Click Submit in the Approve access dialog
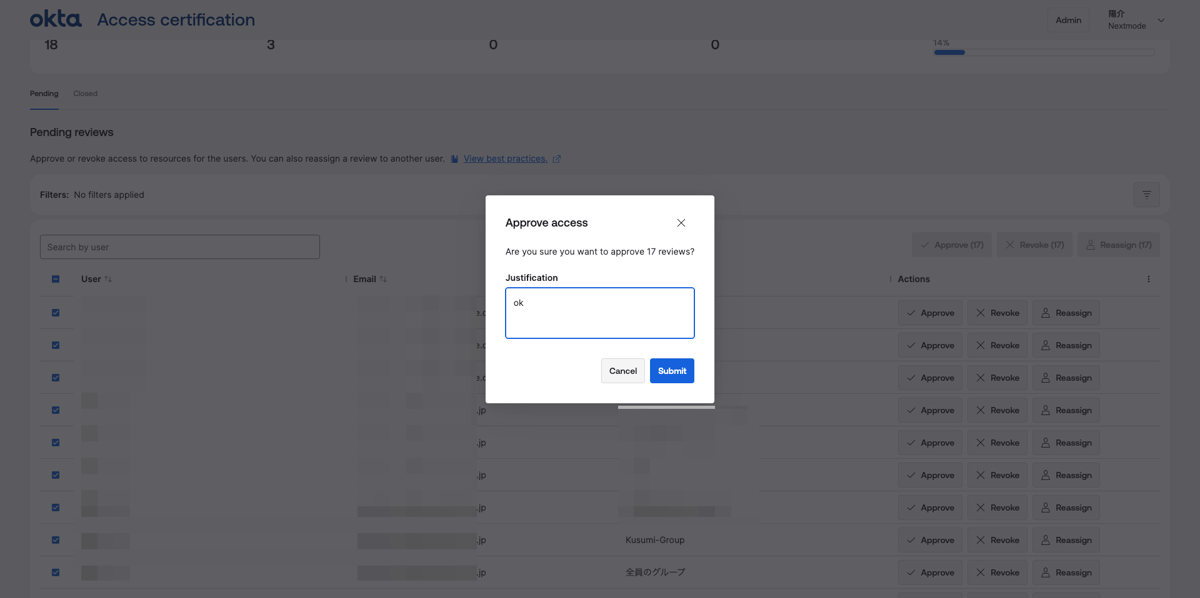1200x598 pixels. [671, 370]
